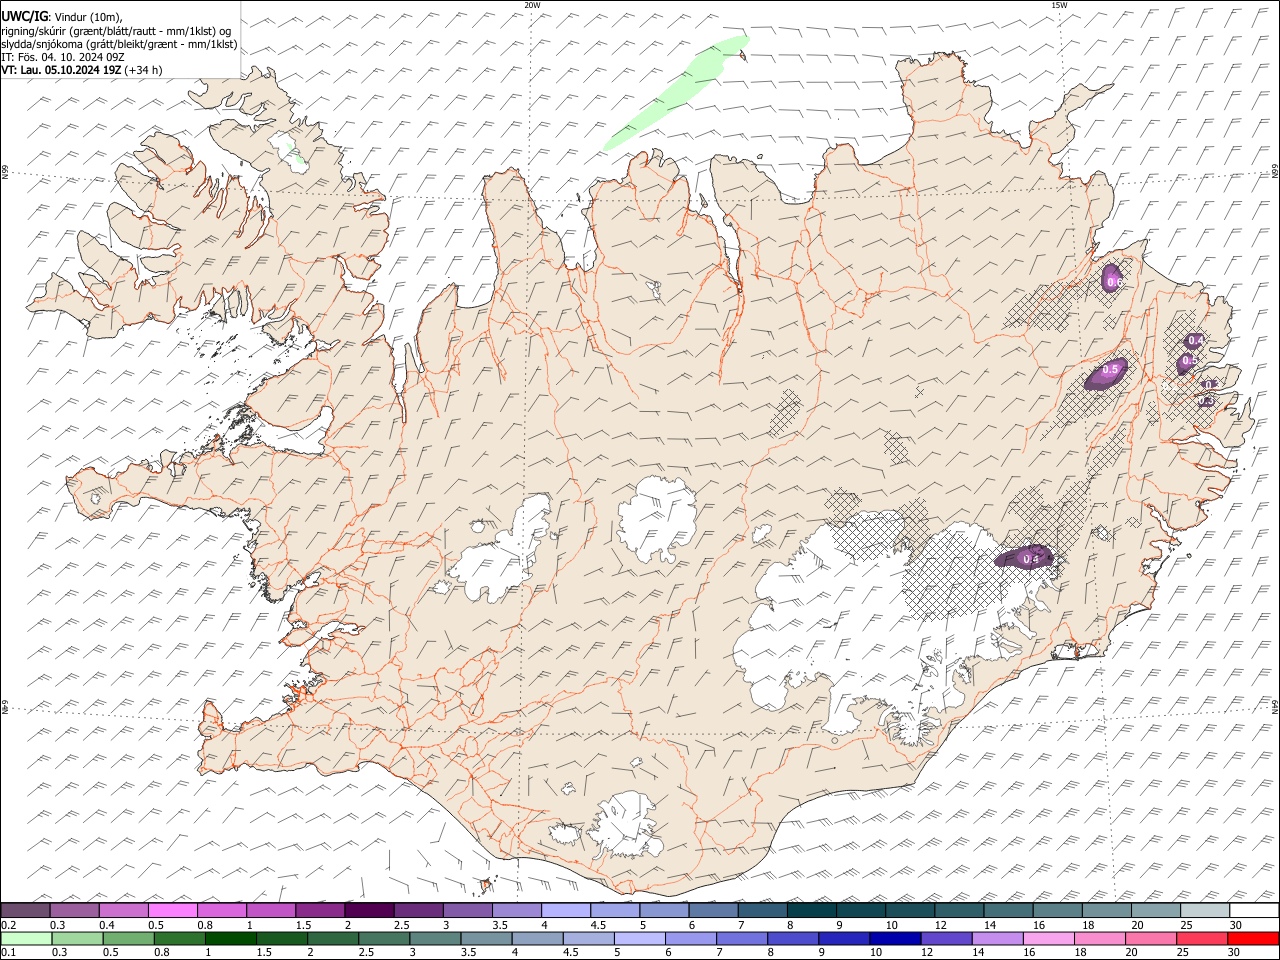Click the 15W longitude label
Screen dimensions: 1280x960
point(1058,5)
